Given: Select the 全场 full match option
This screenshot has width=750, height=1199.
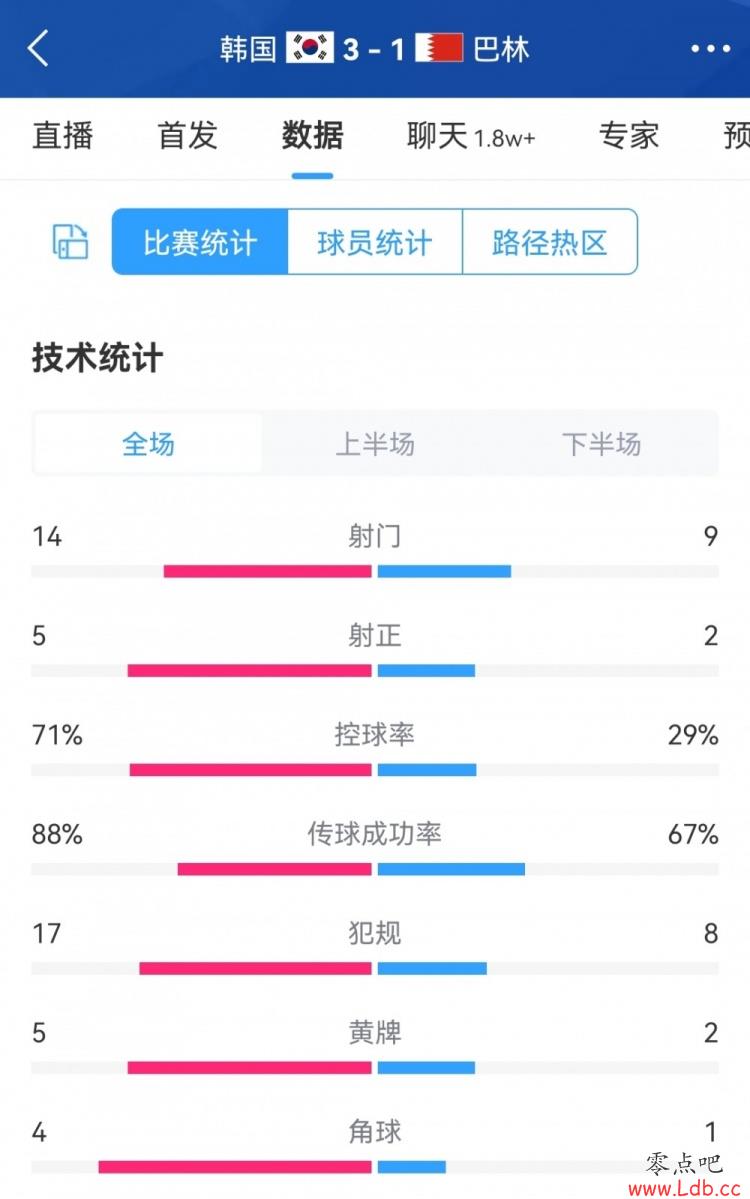Looking at the screenshot, I should click(x=148, y=444).
